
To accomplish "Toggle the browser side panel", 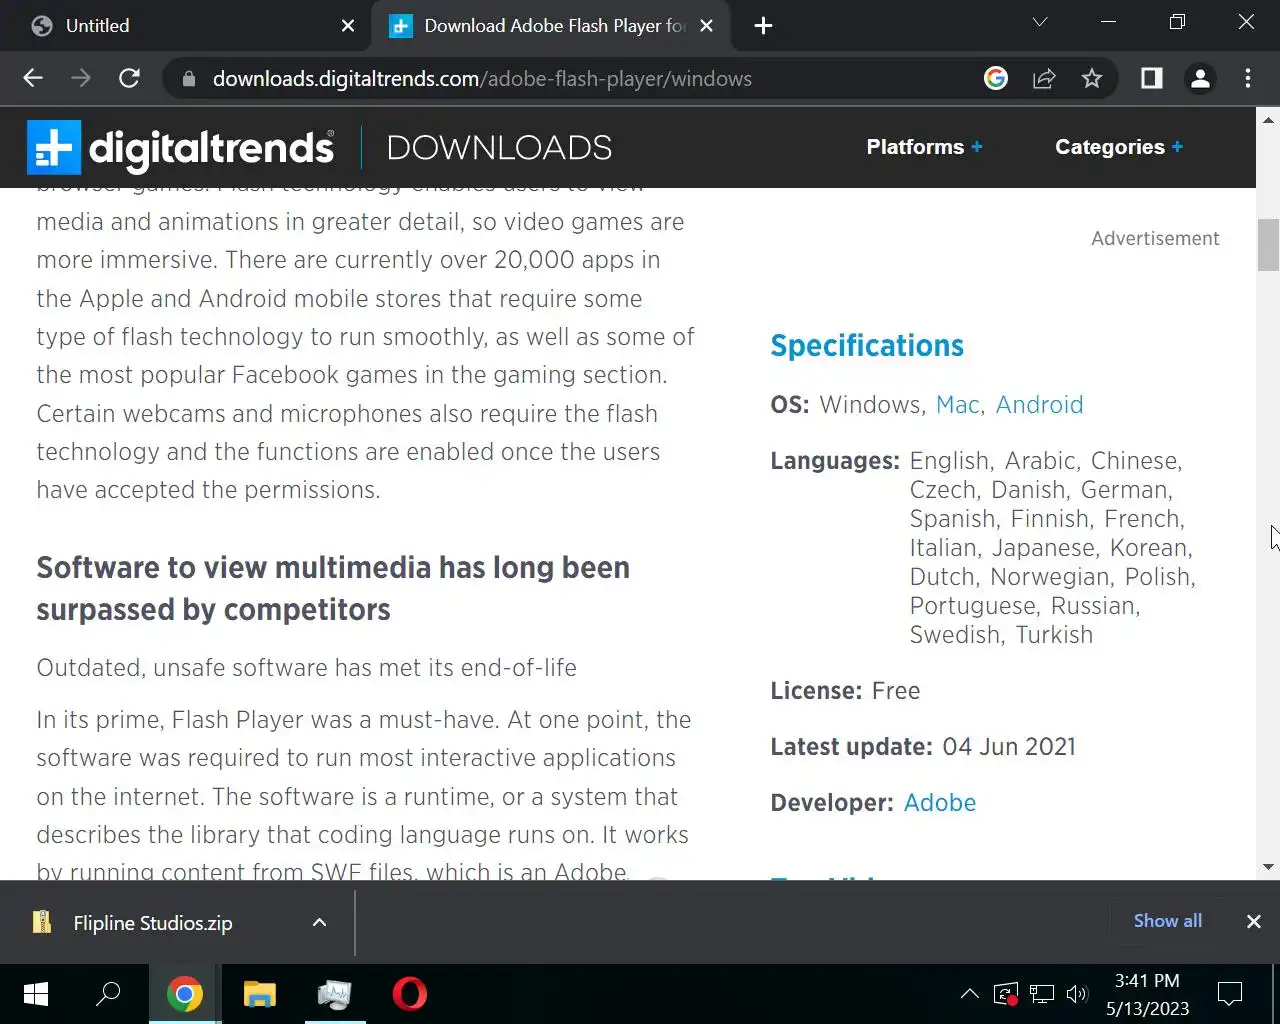I will pos(1152,78).
